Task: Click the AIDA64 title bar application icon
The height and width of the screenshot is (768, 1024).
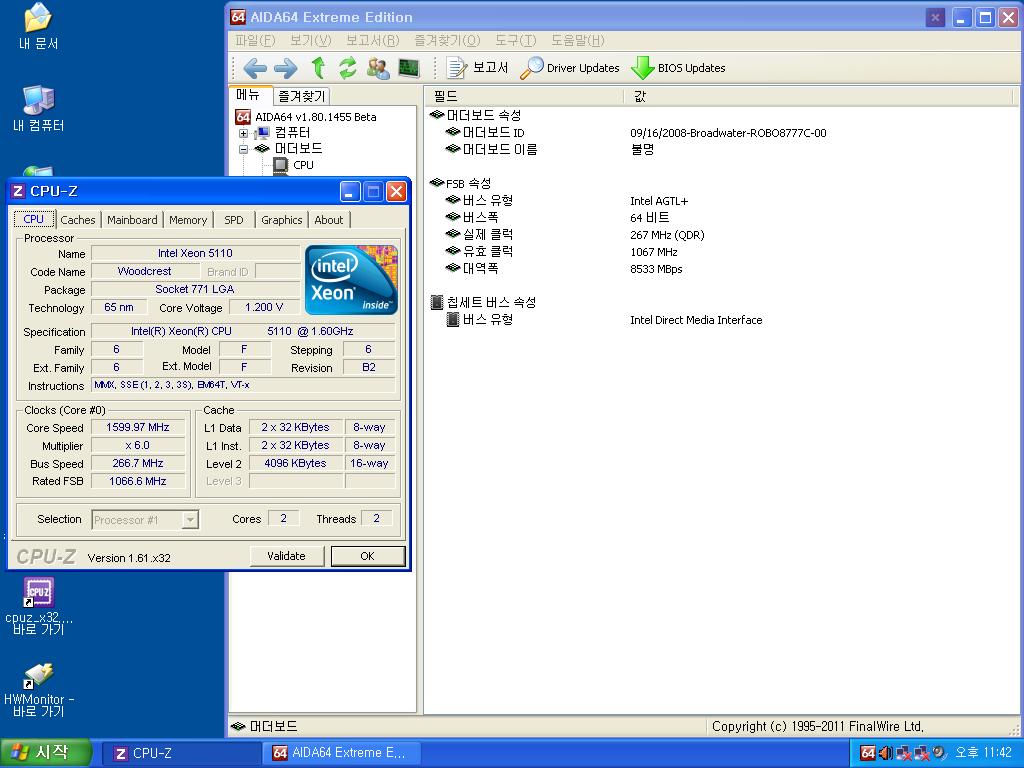Action: click(x=238, y=17)
